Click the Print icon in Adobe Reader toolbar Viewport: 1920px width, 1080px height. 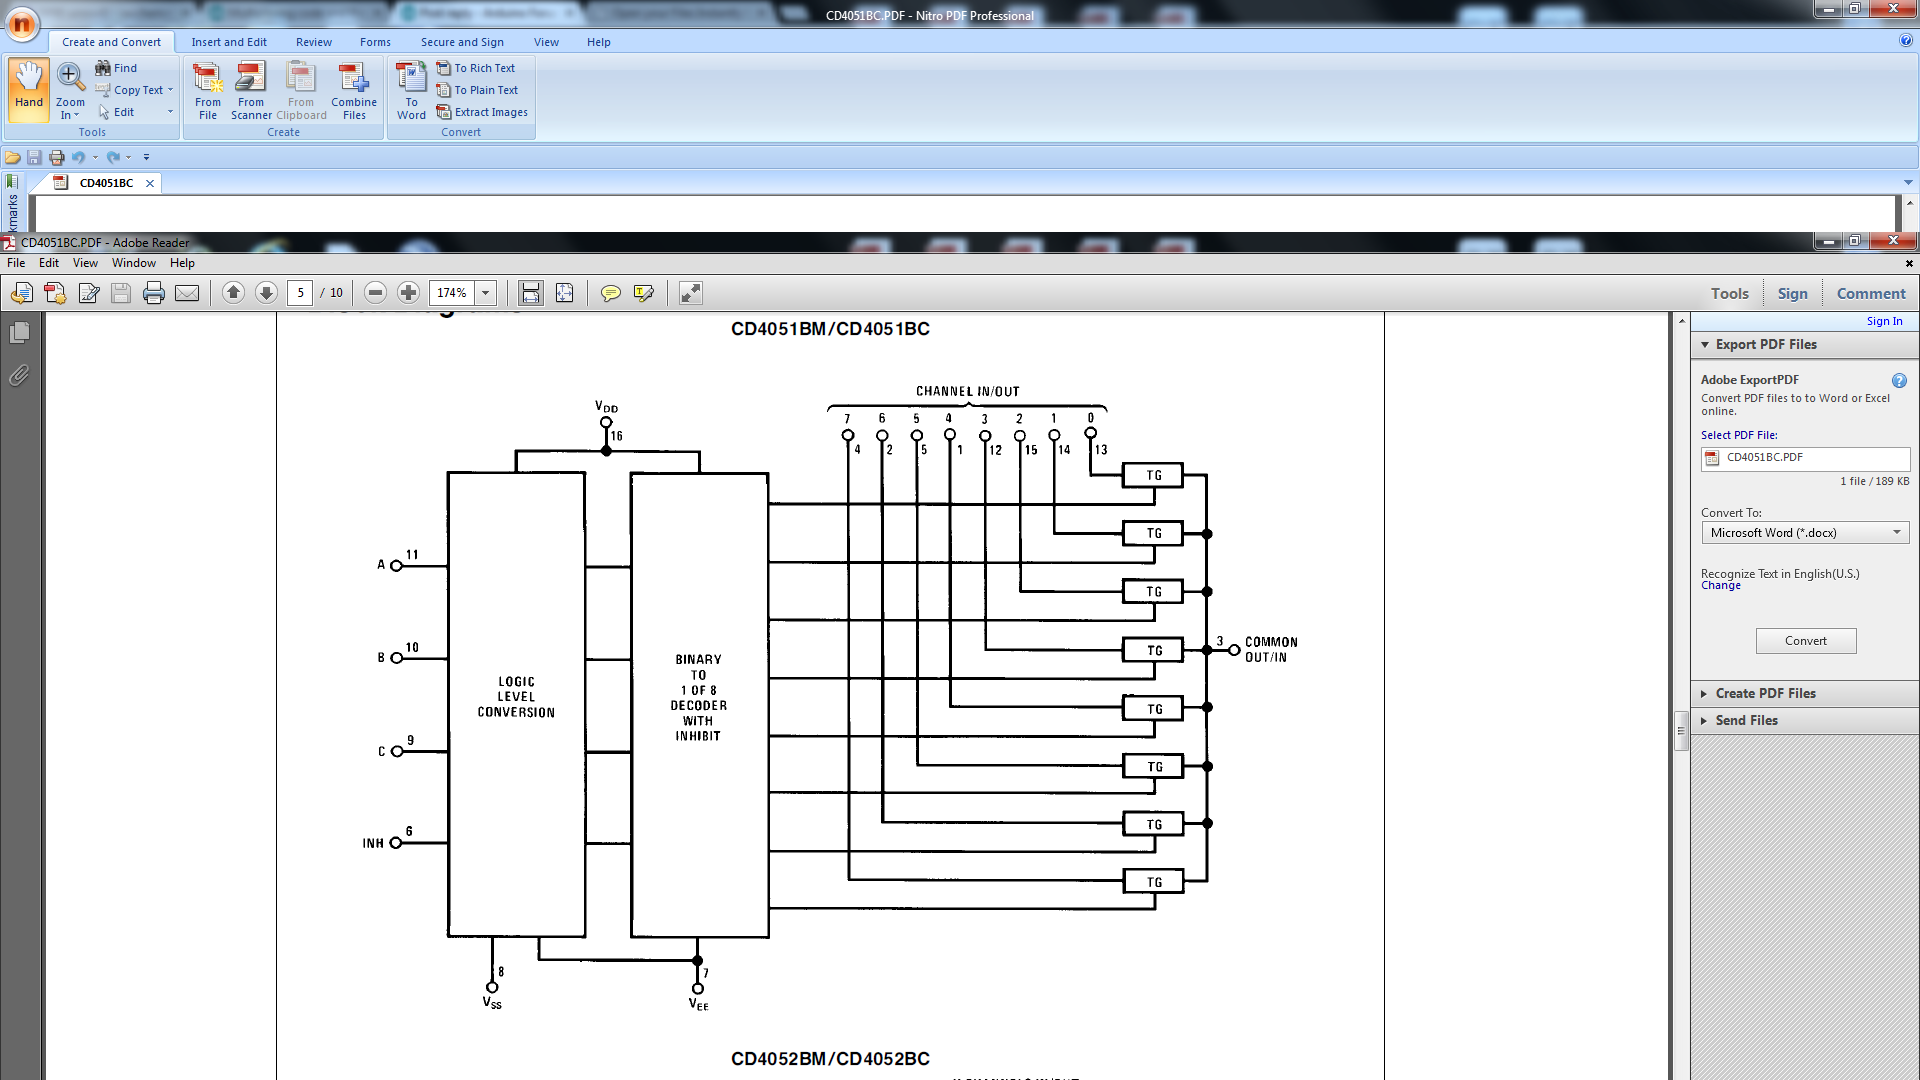pos(153,293)
